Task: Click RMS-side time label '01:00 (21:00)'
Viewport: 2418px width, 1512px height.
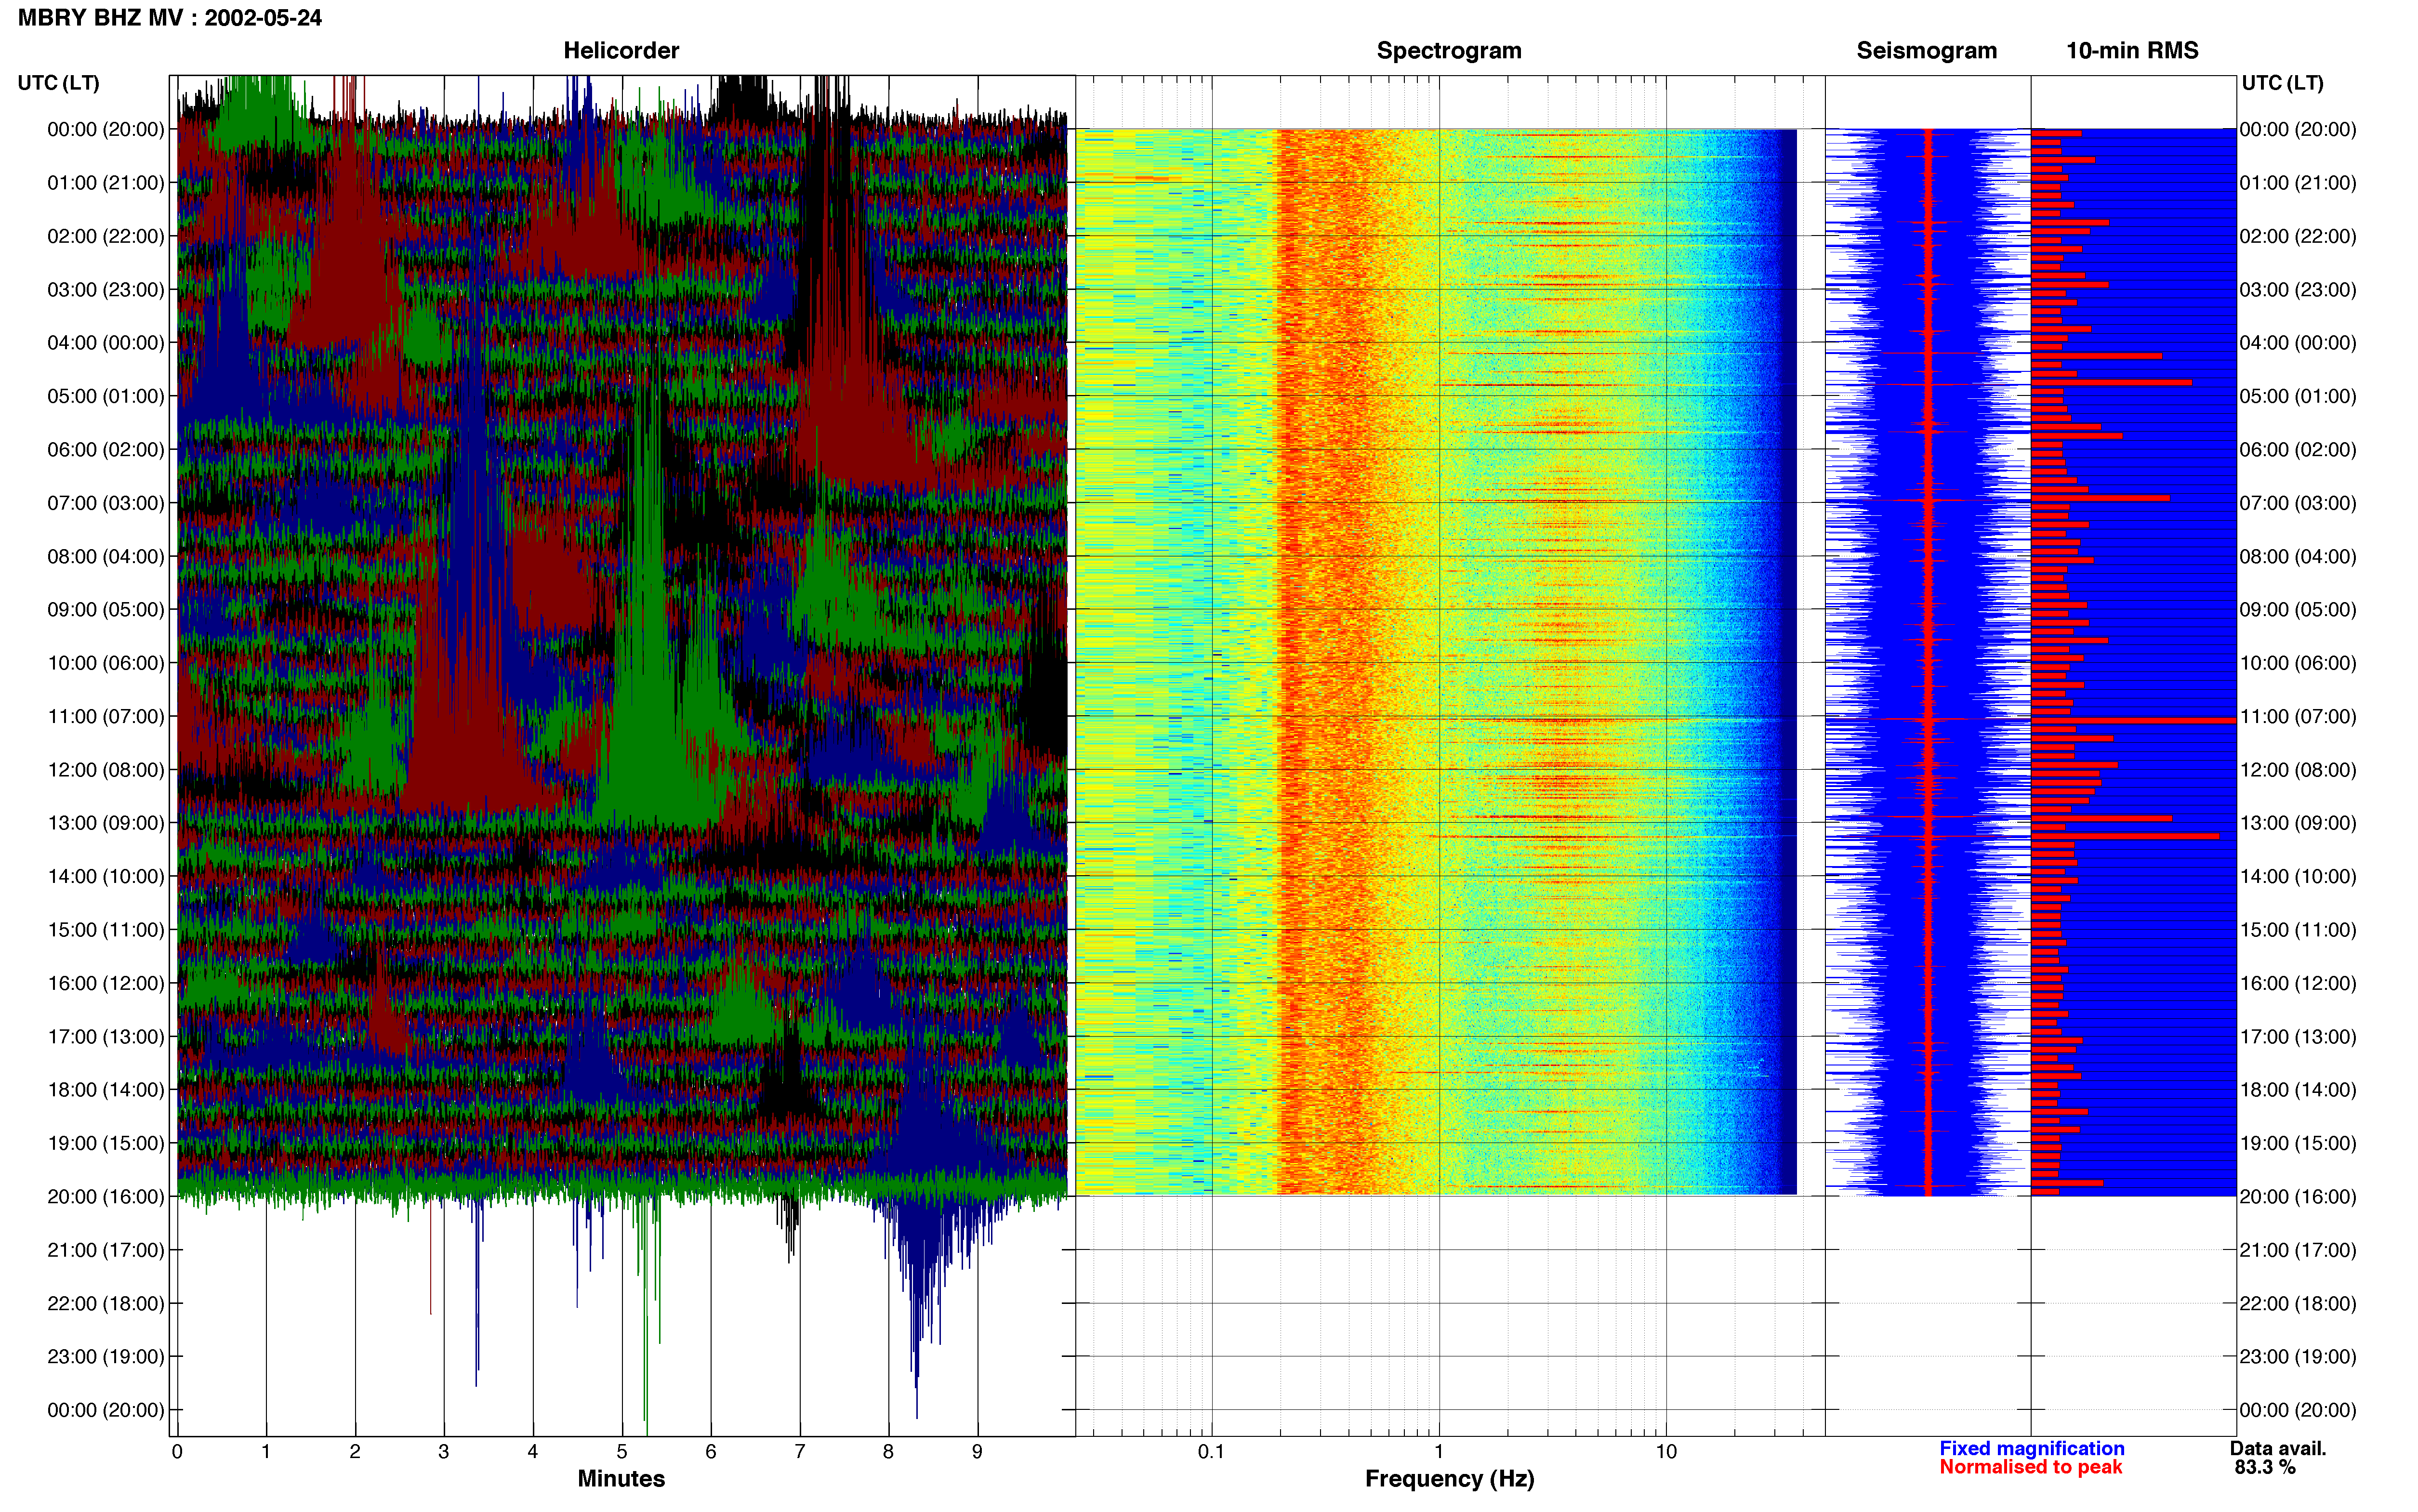Action: (x=2298, y=183)
